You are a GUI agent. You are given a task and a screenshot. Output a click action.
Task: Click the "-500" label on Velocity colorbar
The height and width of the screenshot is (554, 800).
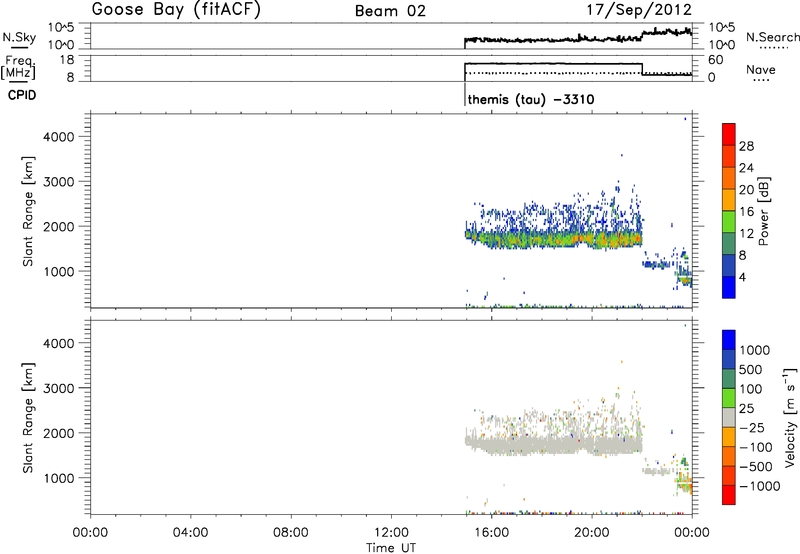pyautogui.click(x=756, y=467)
